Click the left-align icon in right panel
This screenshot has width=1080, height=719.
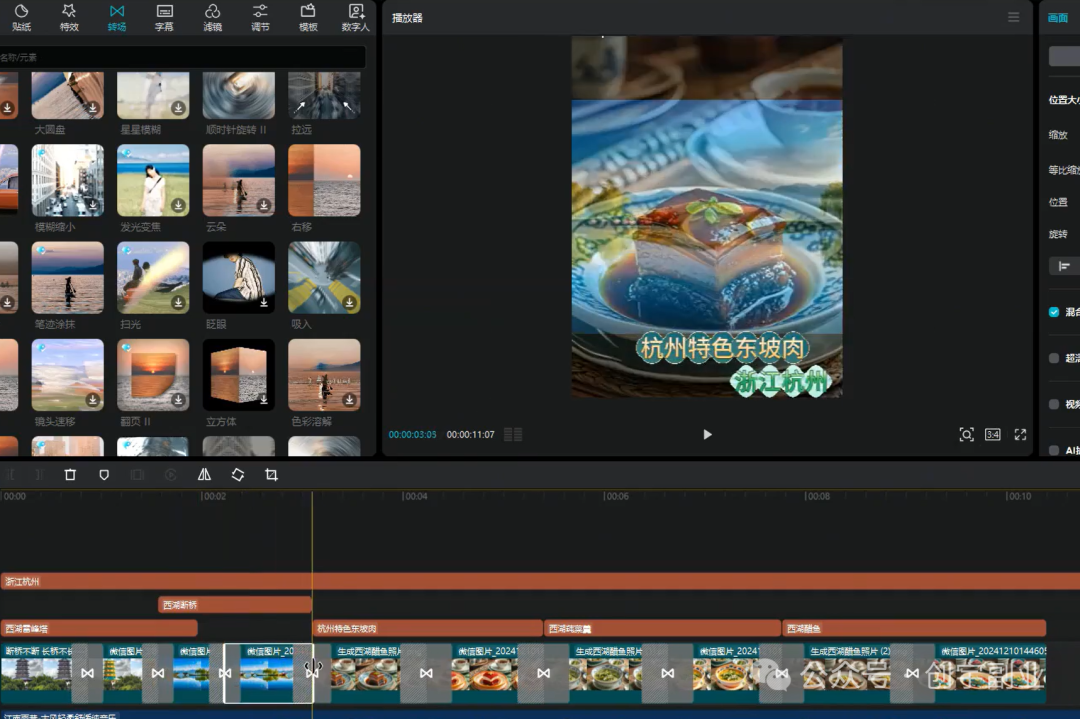1064,267
